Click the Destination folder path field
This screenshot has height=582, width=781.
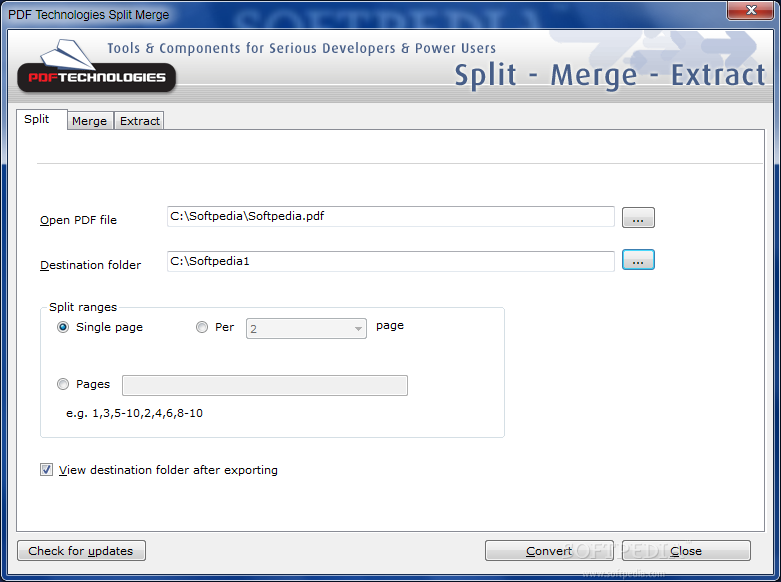(x=390, y=262)
